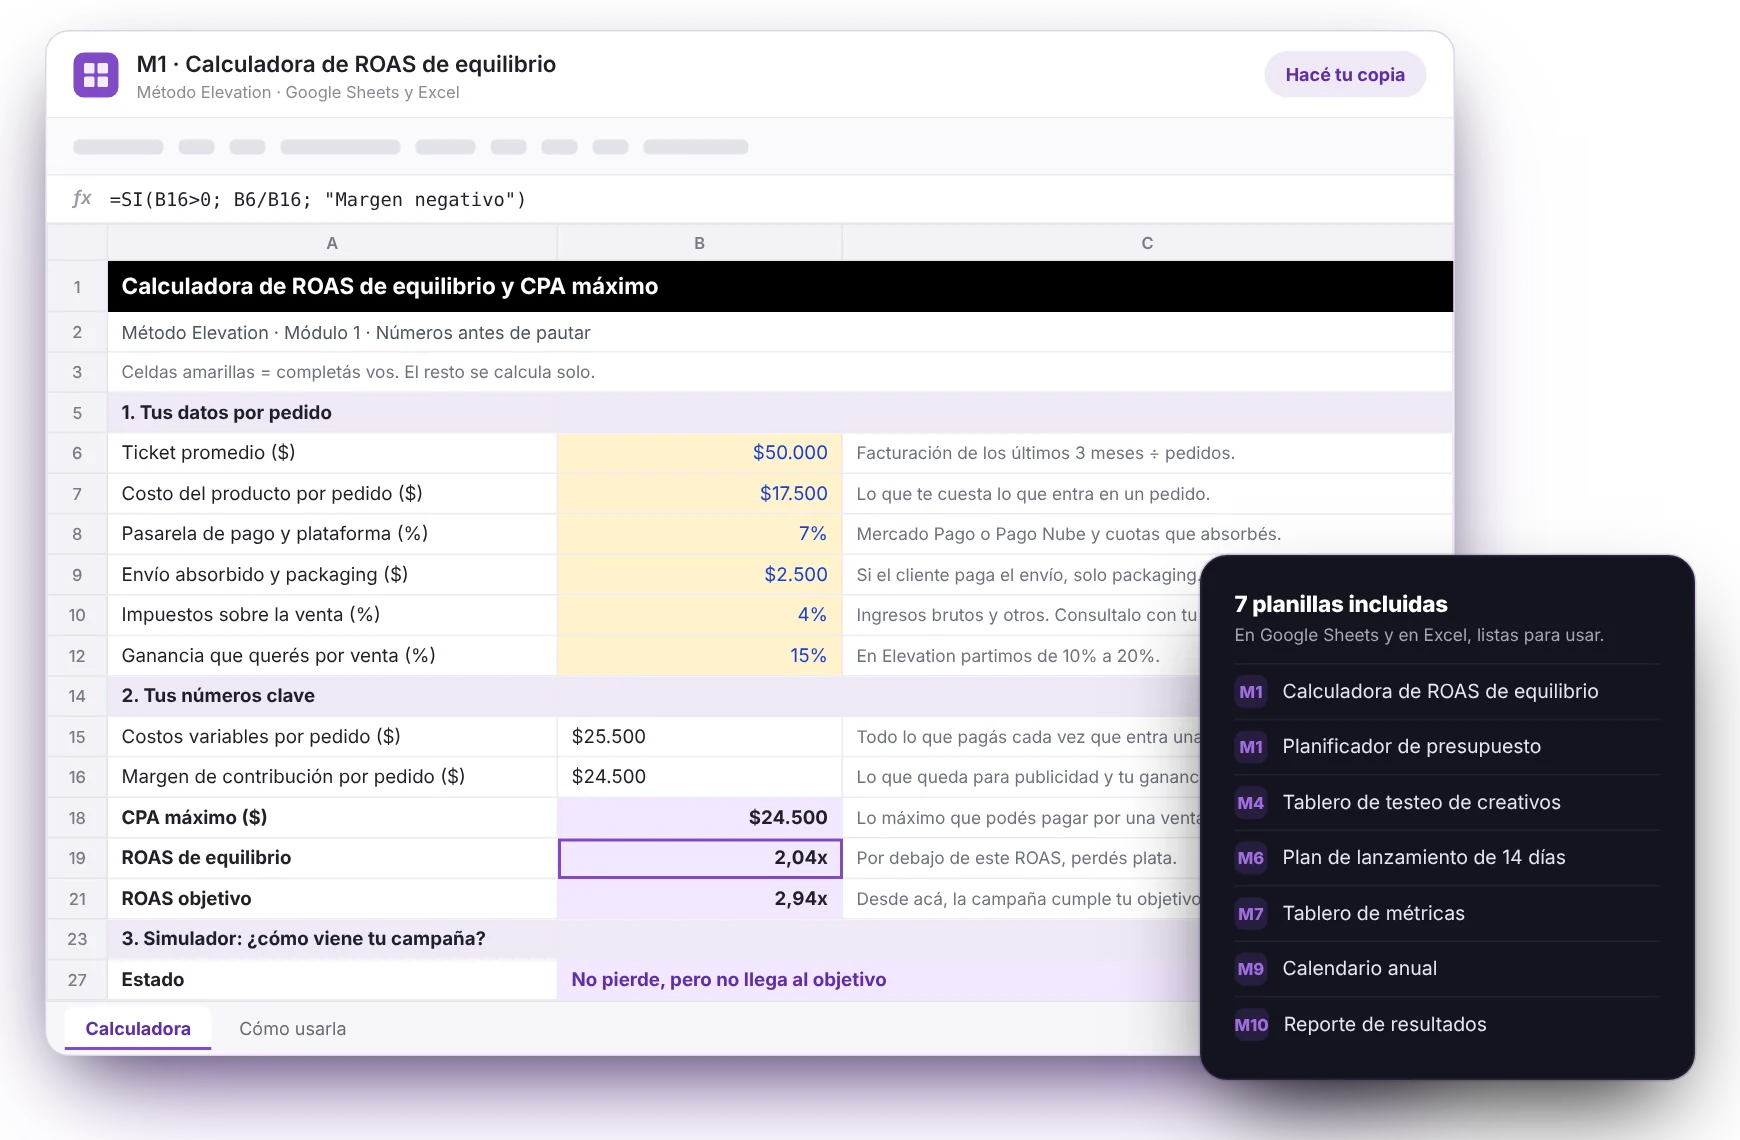Click the purple grid app icon
The height and width of the screenshot is (1140, 1740).
click(x=96, y=75)
